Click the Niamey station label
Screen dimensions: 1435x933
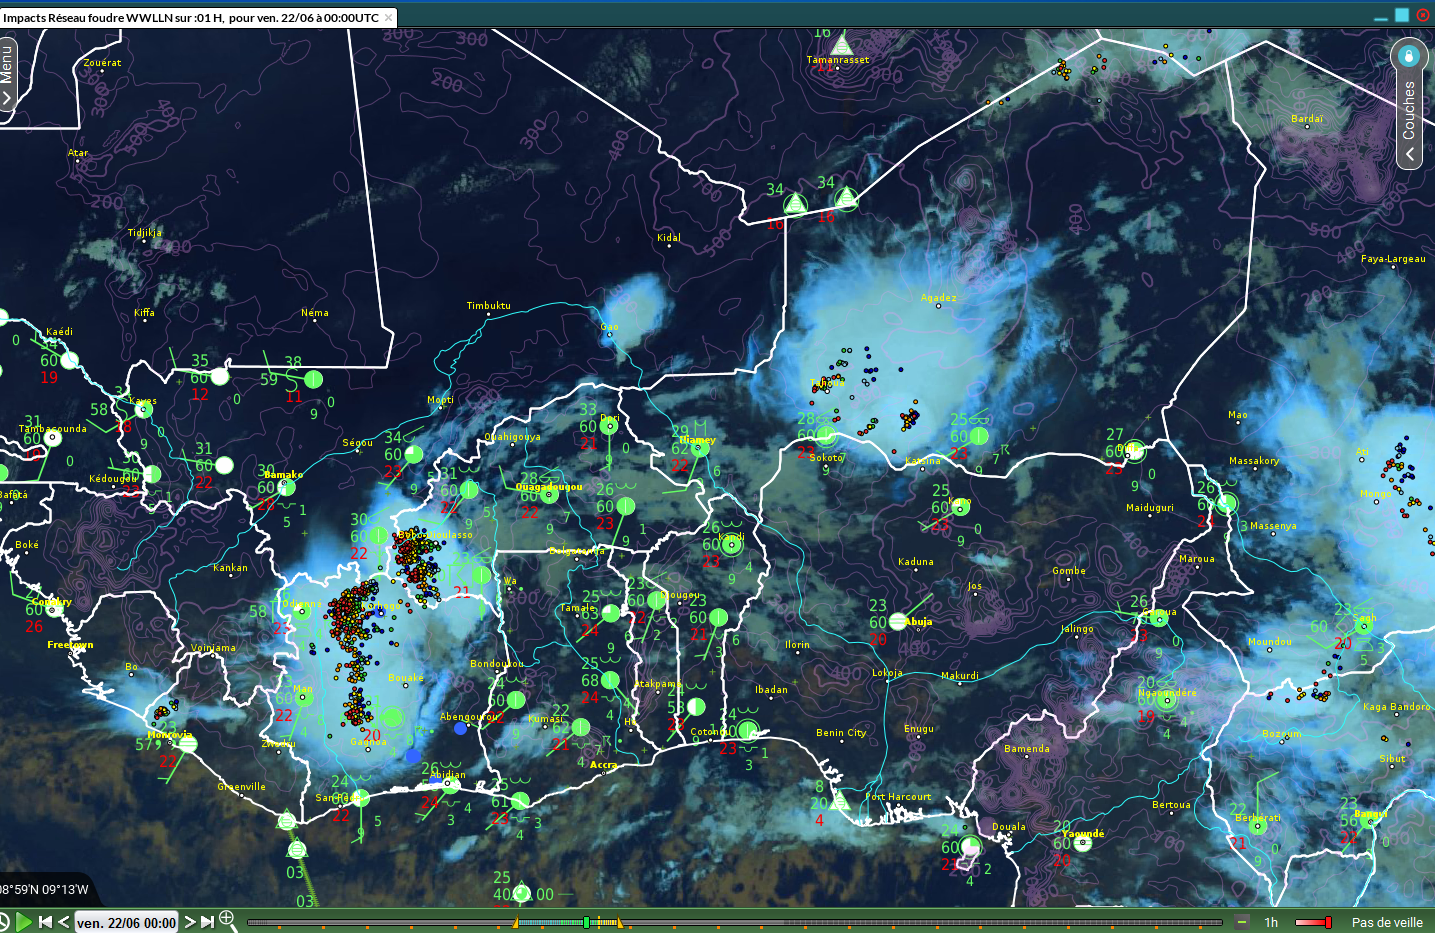point(698,439)
